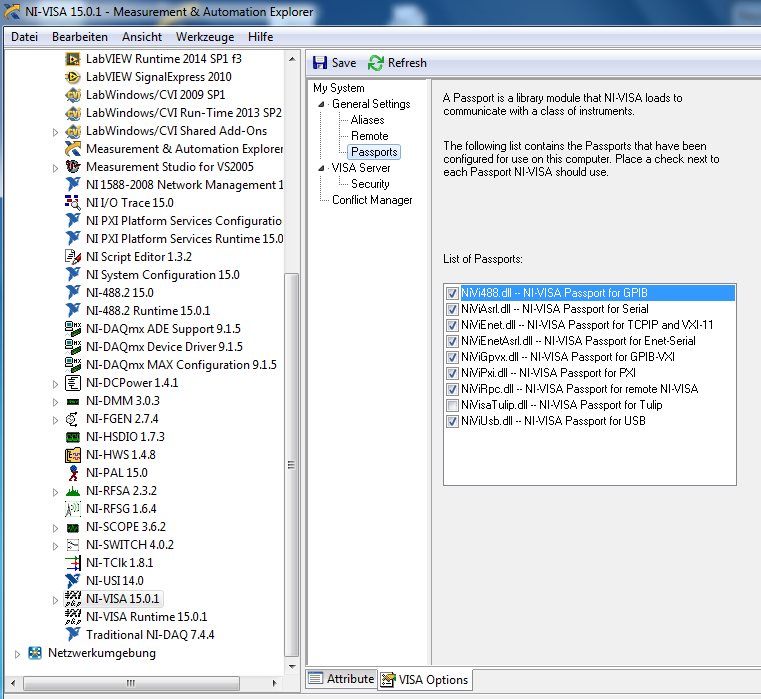This screenshot has width=761, height=699.
Task: Open the Hilfe menu
Action: coord(261,37)
